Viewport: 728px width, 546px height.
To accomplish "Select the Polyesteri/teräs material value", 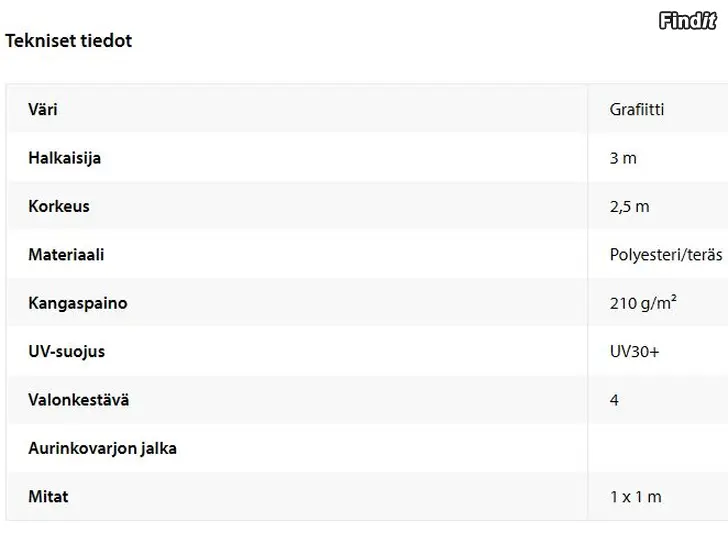I will [x=666, y=255].
